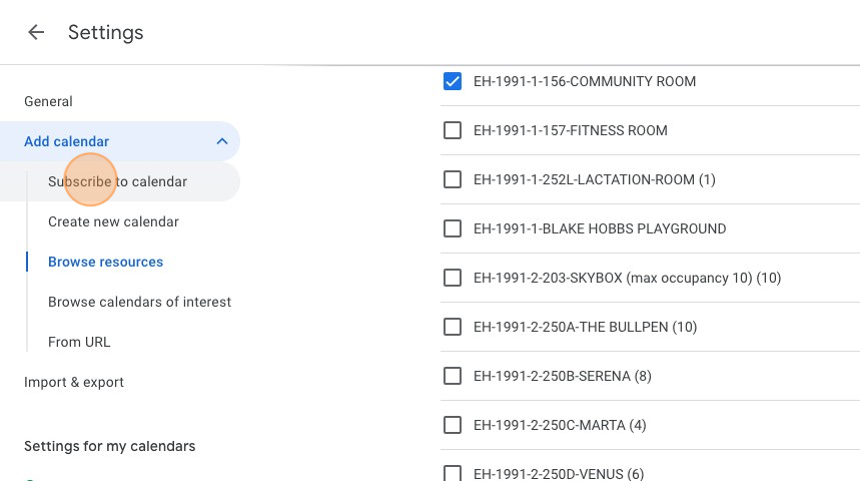Collapse the Add calendar section chevron

pyautogui.click(x=222, y=142)
